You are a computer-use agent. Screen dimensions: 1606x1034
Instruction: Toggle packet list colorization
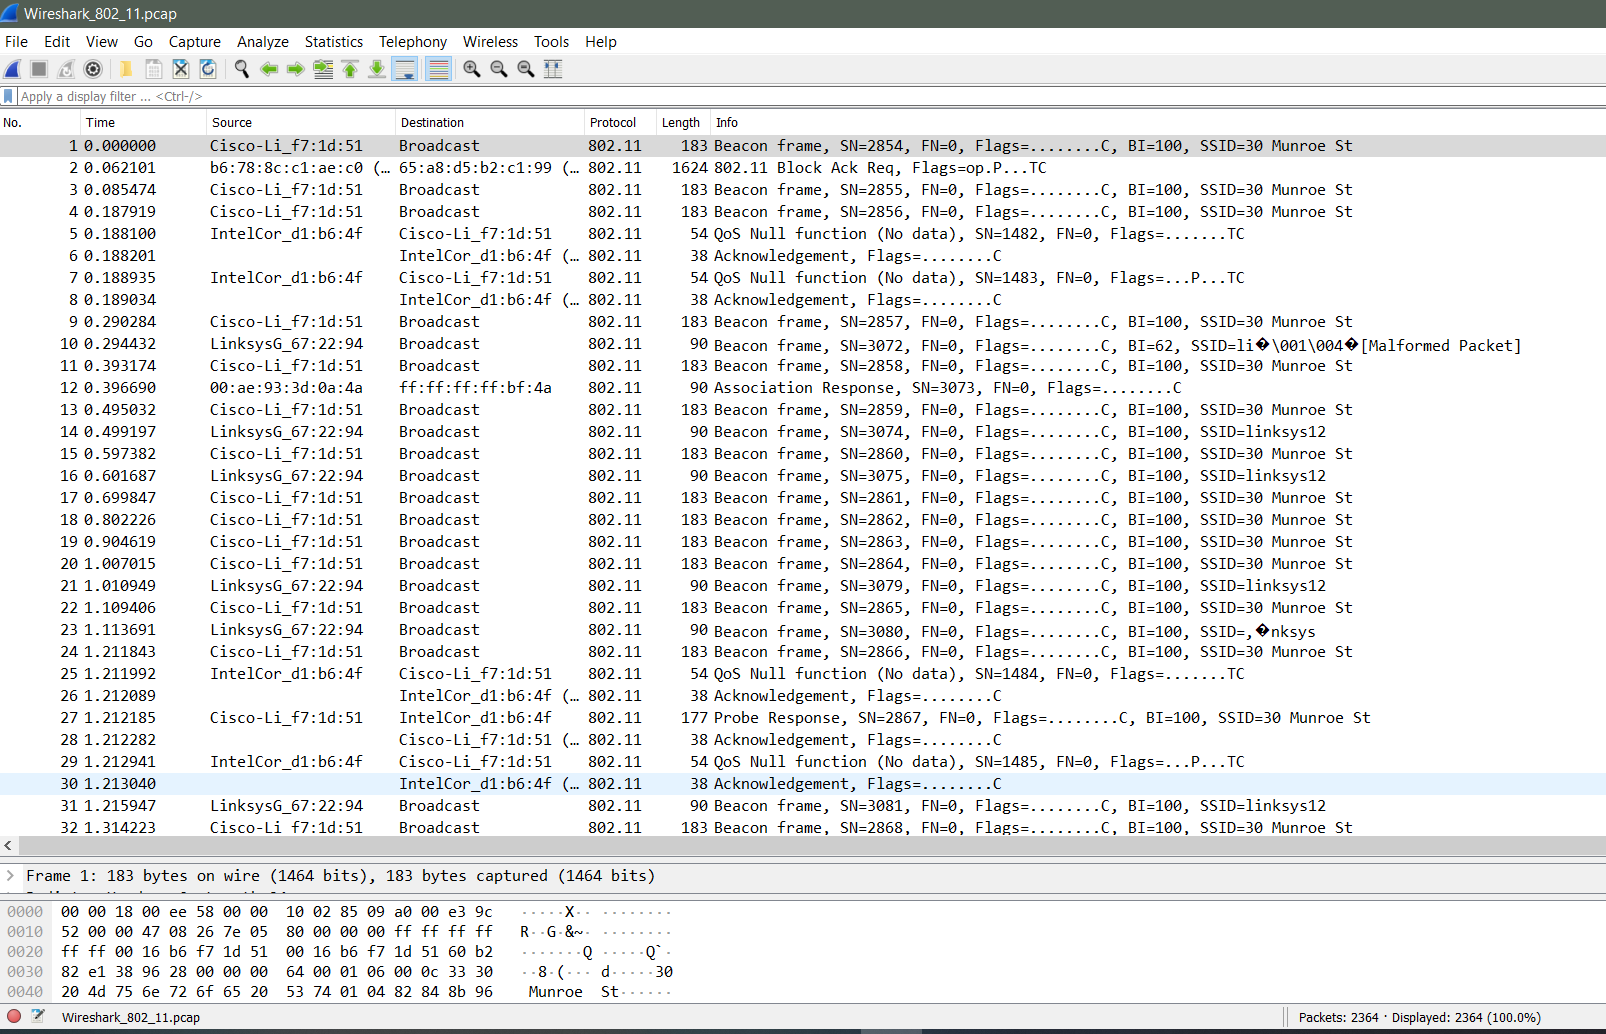pos(438,69)
